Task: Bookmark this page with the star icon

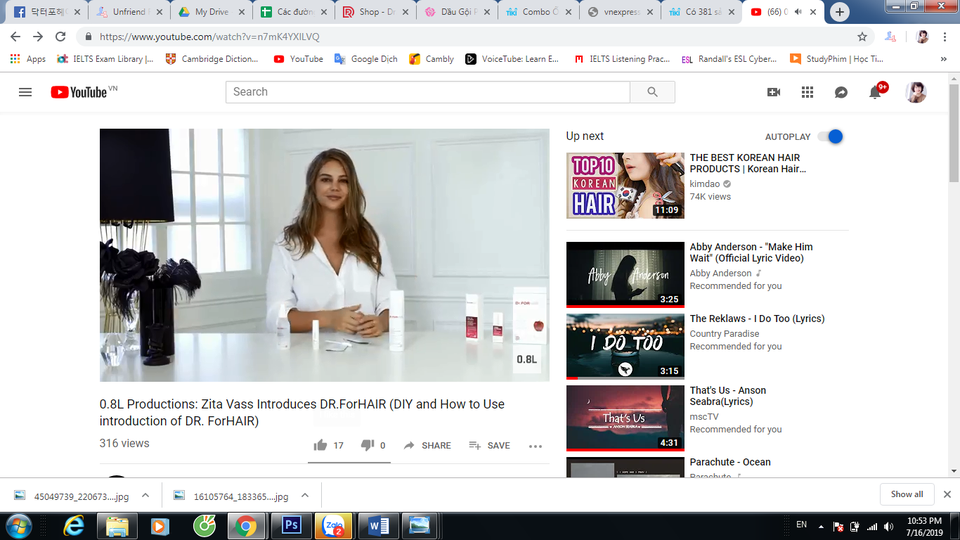Action: tap(862, 36)
